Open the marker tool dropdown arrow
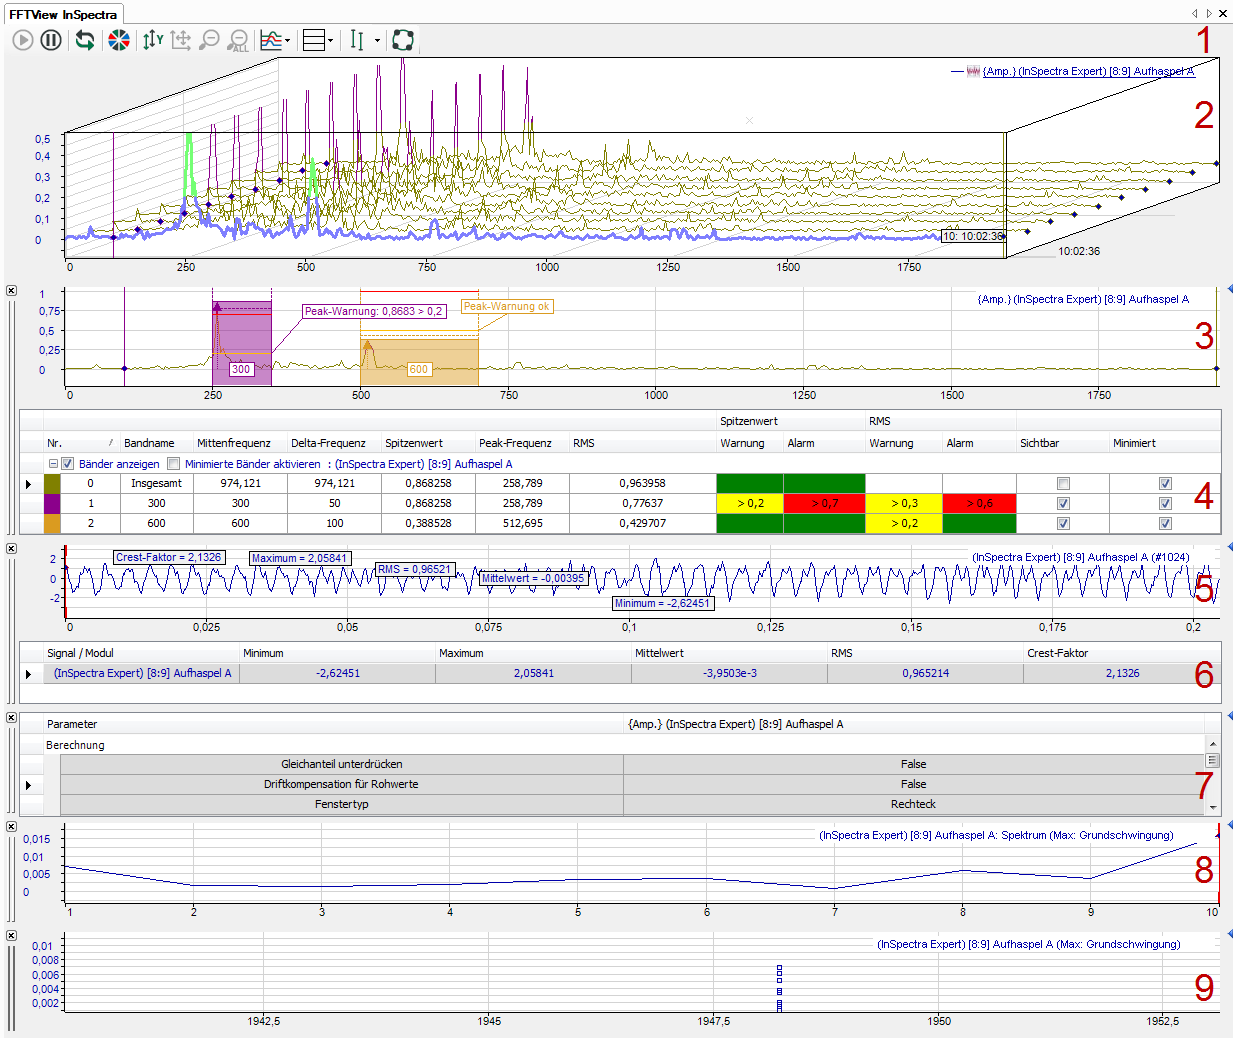Screen dimensions: 1233x1038 [377, 41]
